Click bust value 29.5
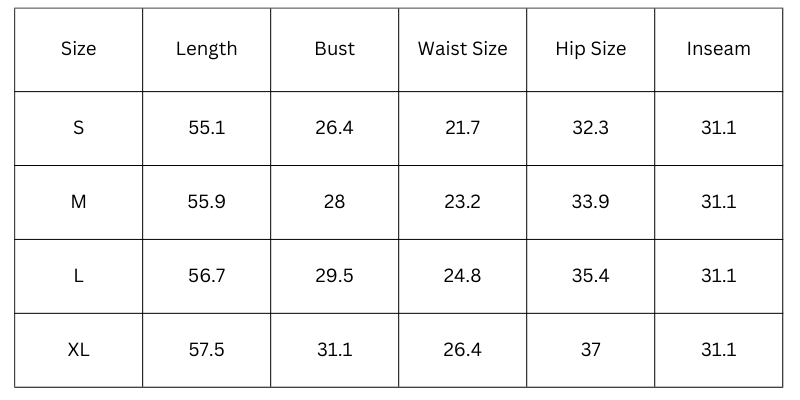The image size is (800, 400). (x=334, y=276)
